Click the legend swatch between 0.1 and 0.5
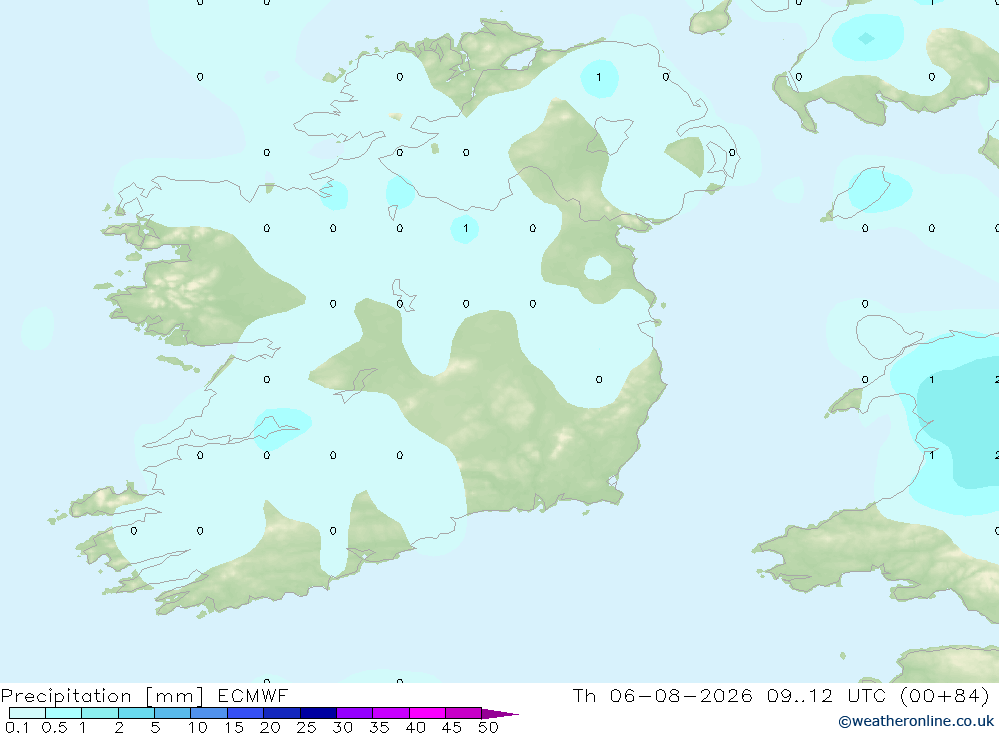This screenshot has width=1000, height=733. coord(27,713)
